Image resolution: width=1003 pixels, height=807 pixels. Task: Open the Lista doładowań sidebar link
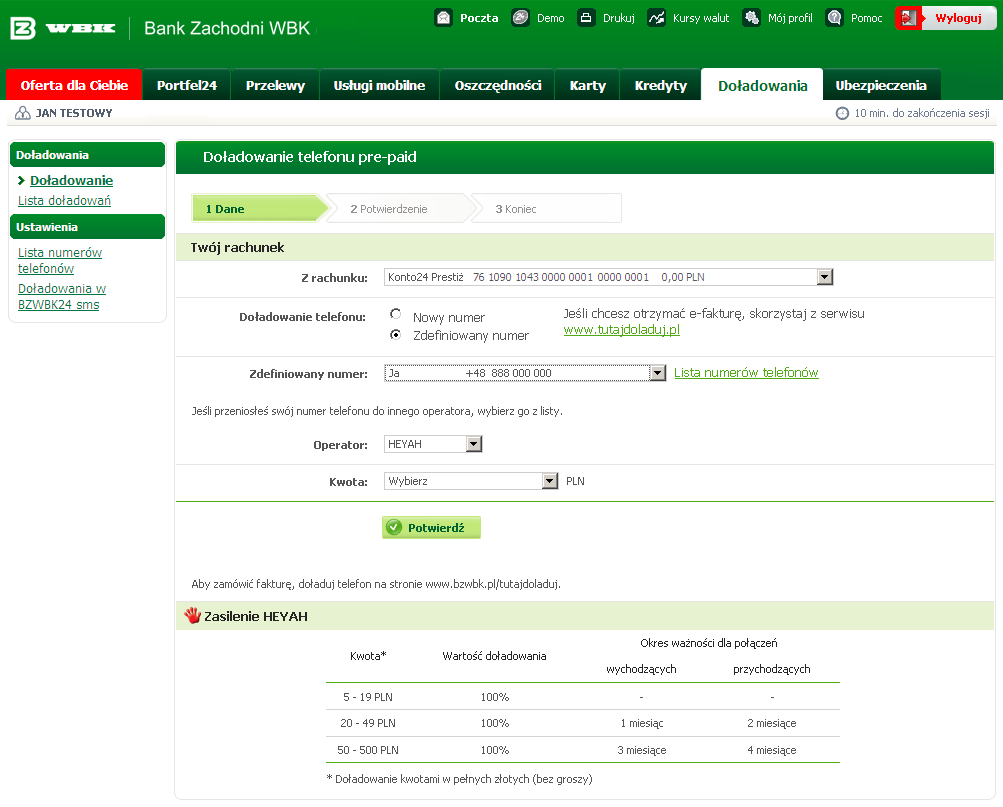click(x=64, y=201)
